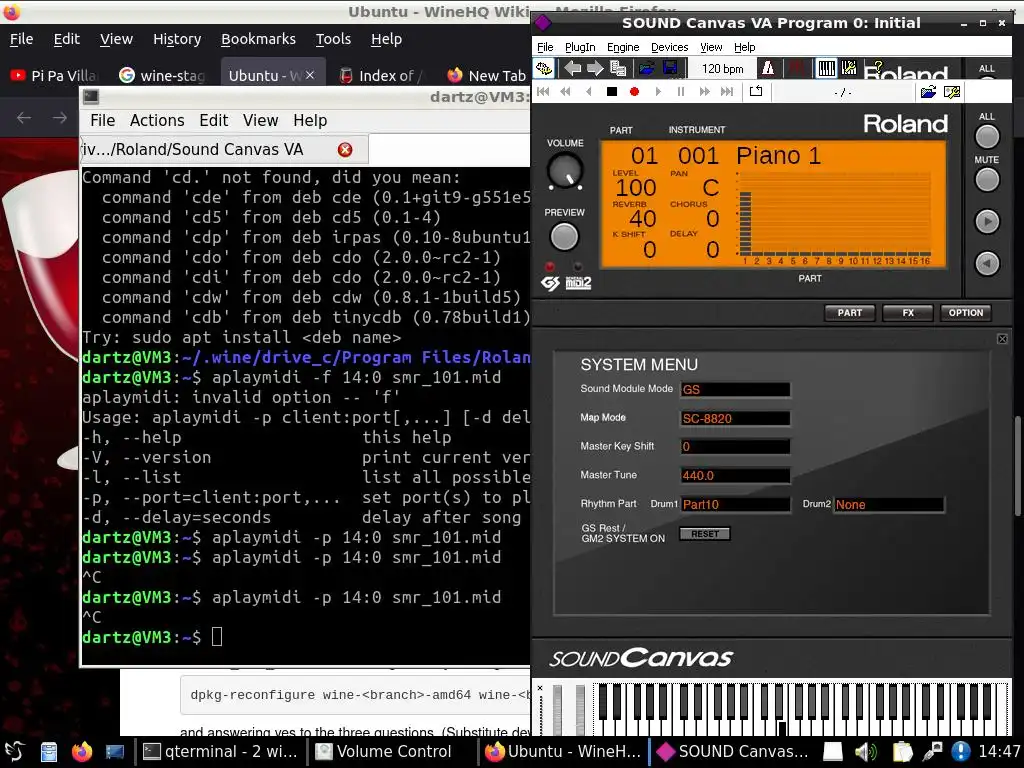1024x768 pixels.
Task: Open Sound Module Mode GS dropdown
Action: click(x=735, y=389)
